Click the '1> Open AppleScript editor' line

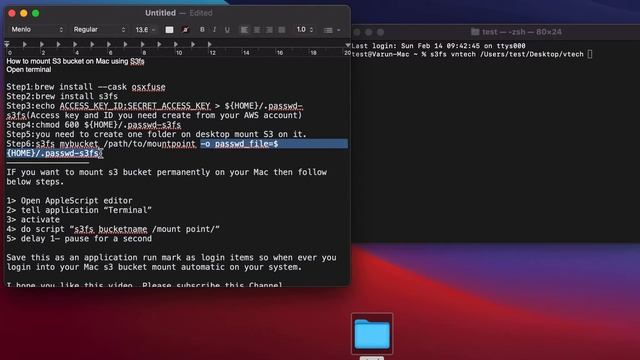point(69,201)
